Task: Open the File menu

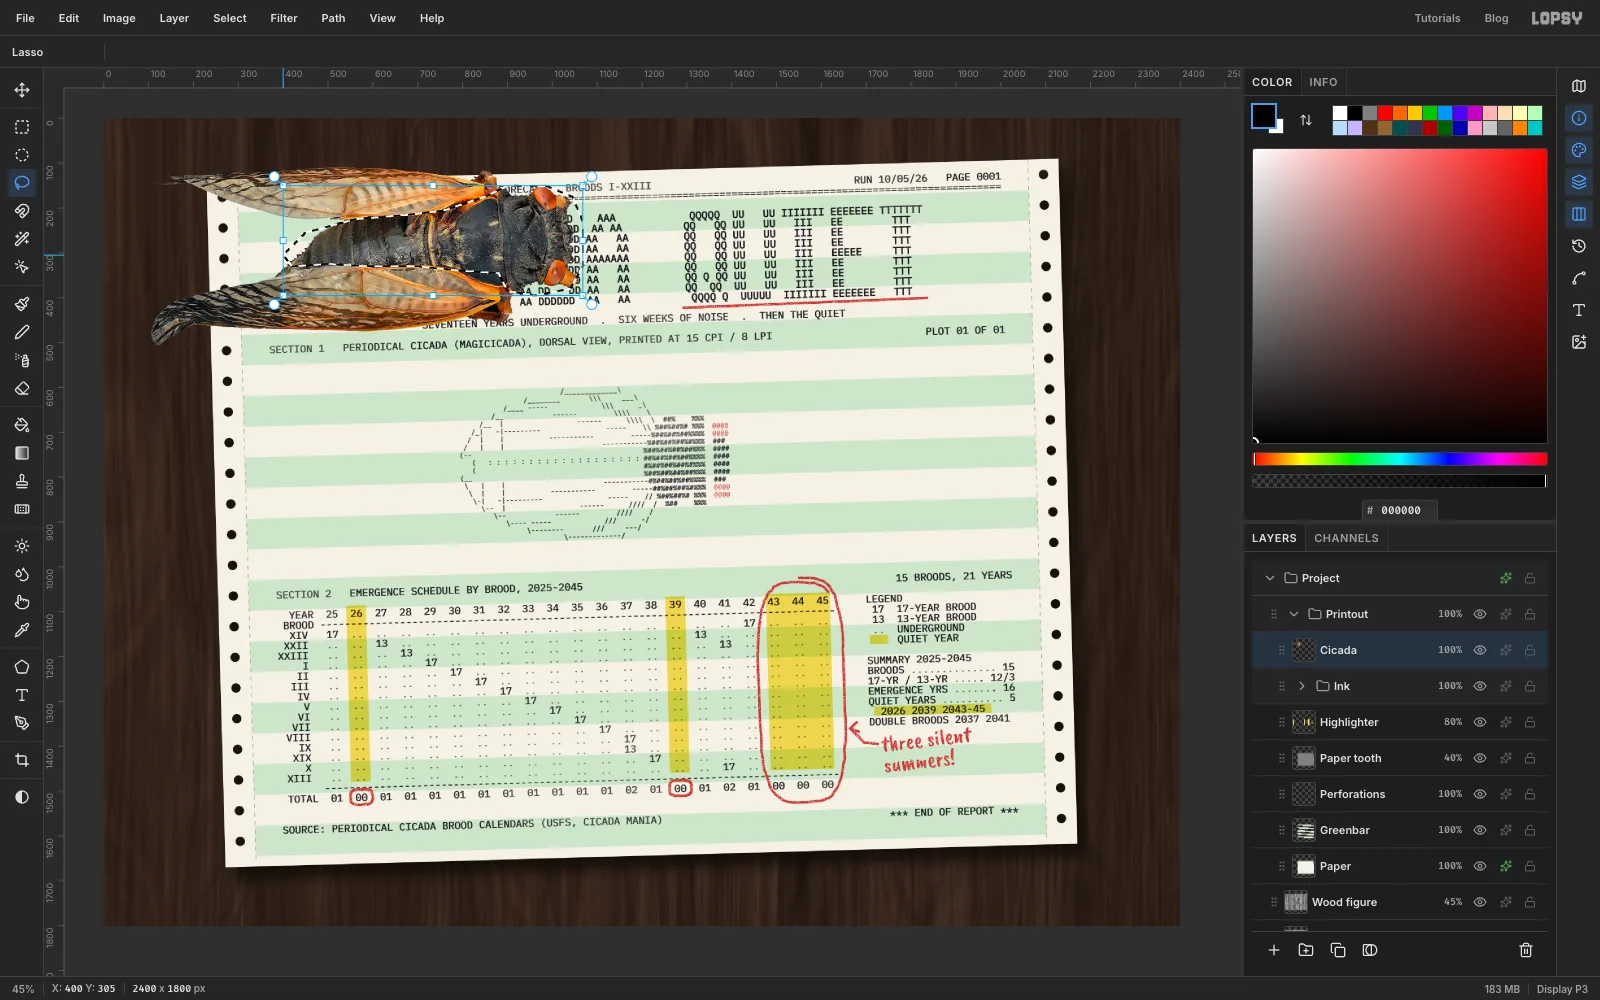Action: (x=26, y=18)
